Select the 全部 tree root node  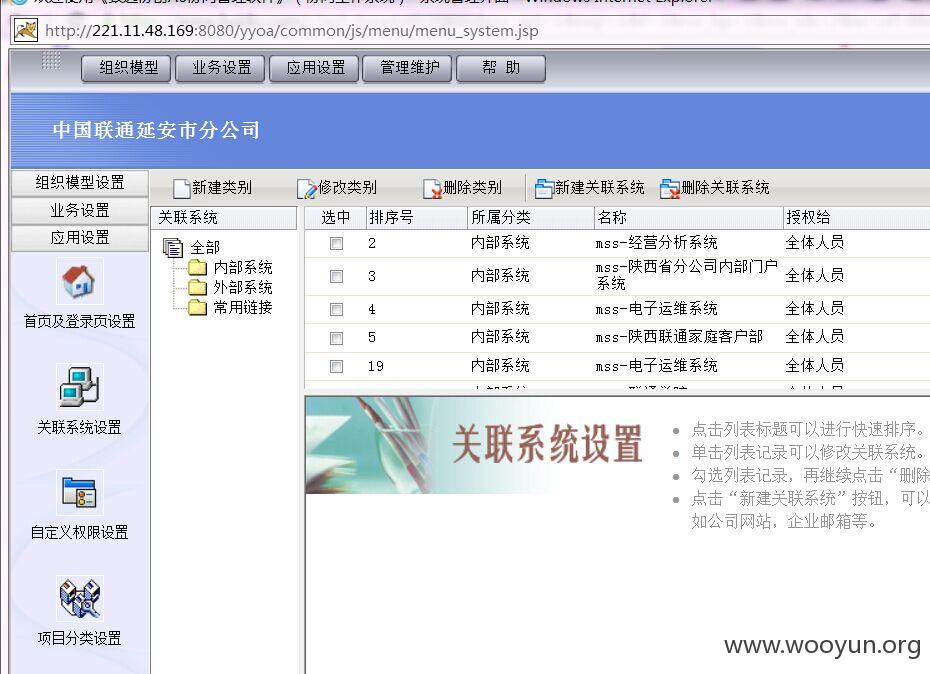[205, 247]
